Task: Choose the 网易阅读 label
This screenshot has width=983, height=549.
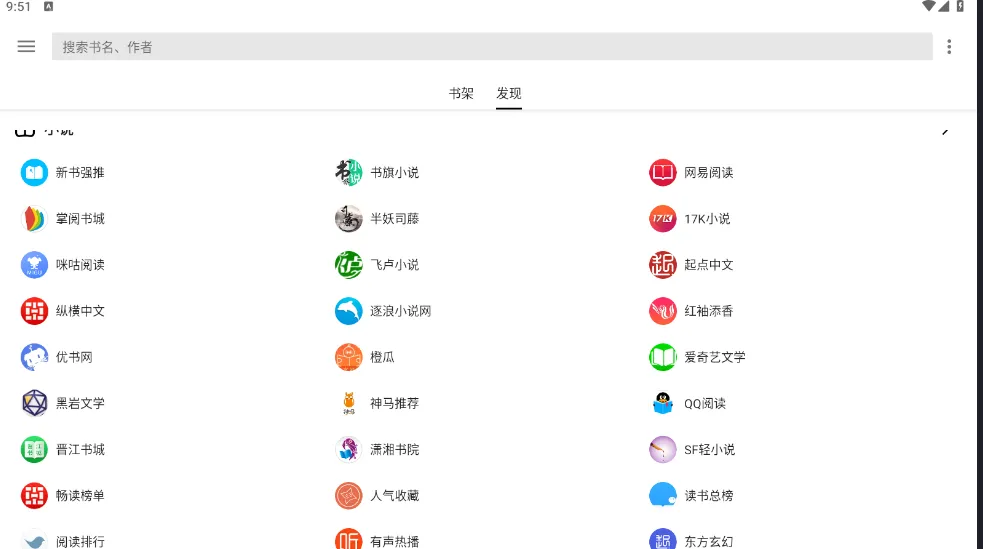Action: tap(708, 172)
